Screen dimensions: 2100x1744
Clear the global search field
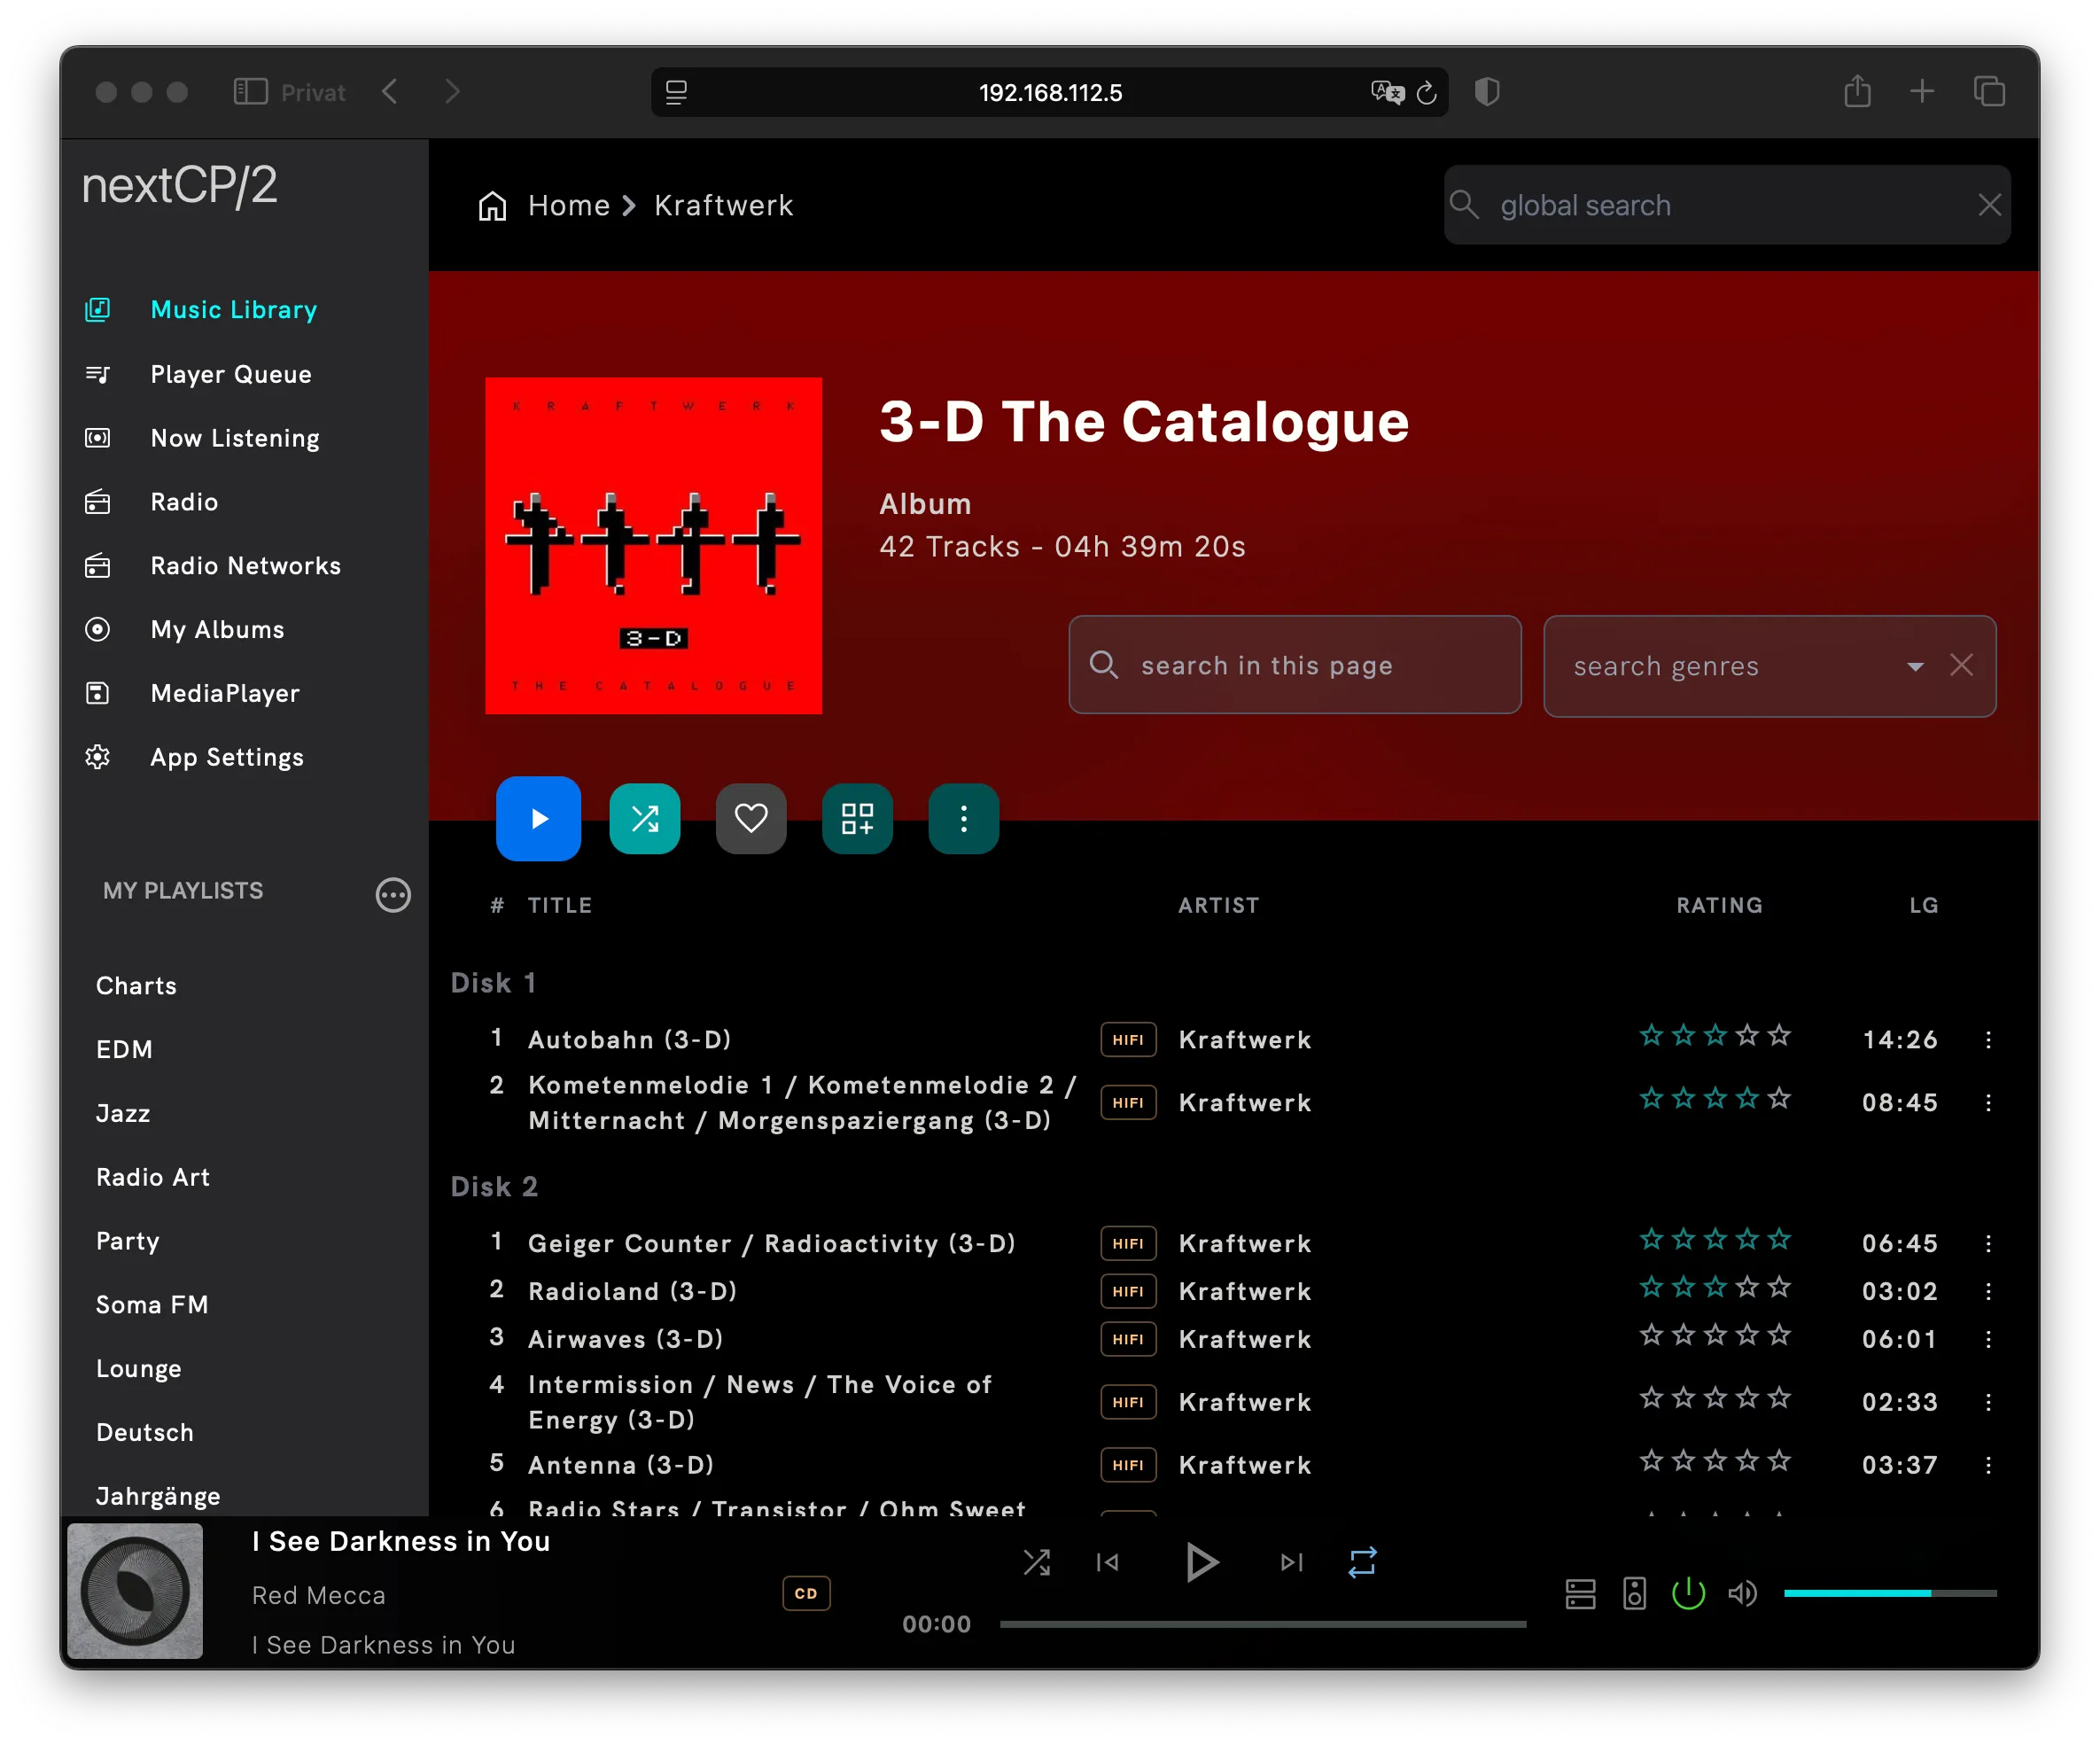click(x=1989, y=205)
